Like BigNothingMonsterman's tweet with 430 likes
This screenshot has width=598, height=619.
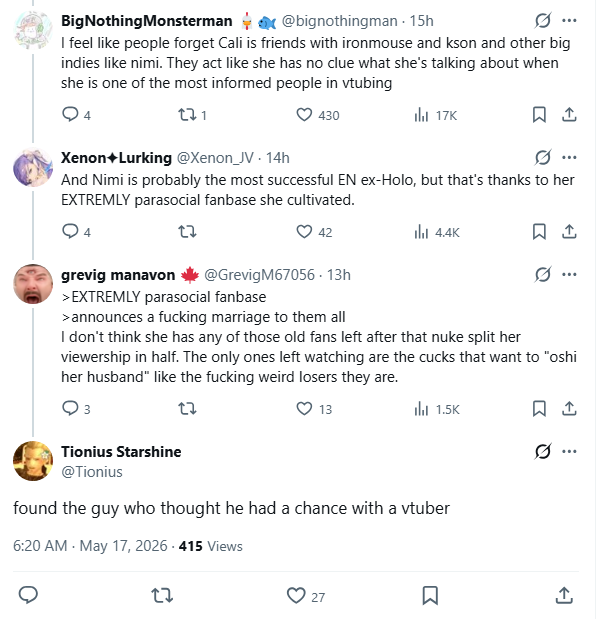pos(317,115)
